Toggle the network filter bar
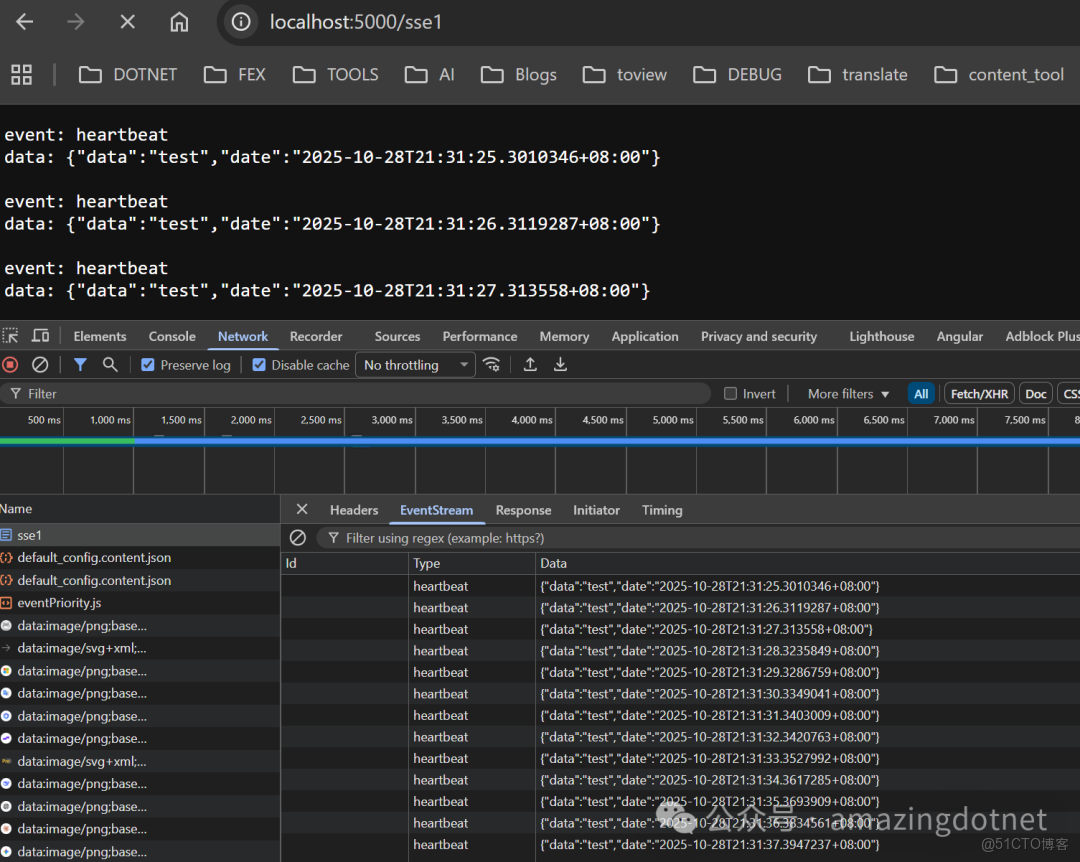Image resolution: width=1080 pixels, height=862 pixels. (x=80, y=364)
